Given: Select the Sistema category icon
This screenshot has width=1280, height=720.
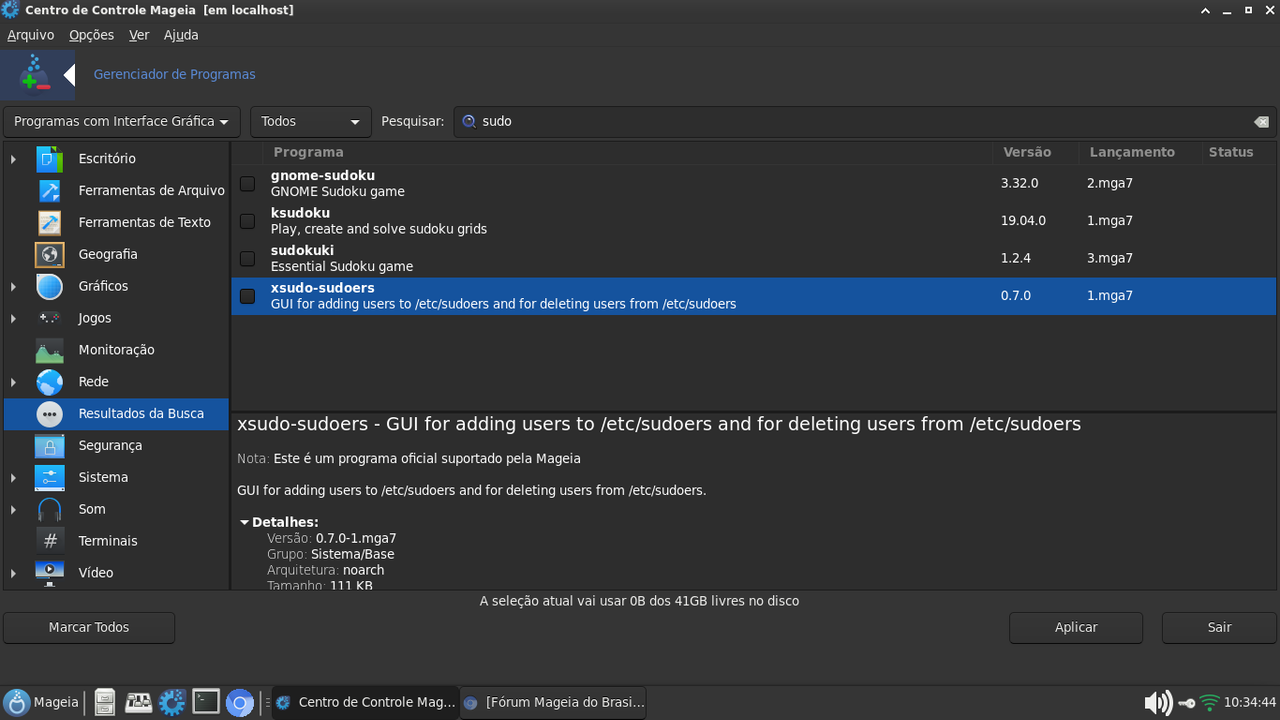Looking at the screenshot, I should pyautogui.click(x=49, y=477).
